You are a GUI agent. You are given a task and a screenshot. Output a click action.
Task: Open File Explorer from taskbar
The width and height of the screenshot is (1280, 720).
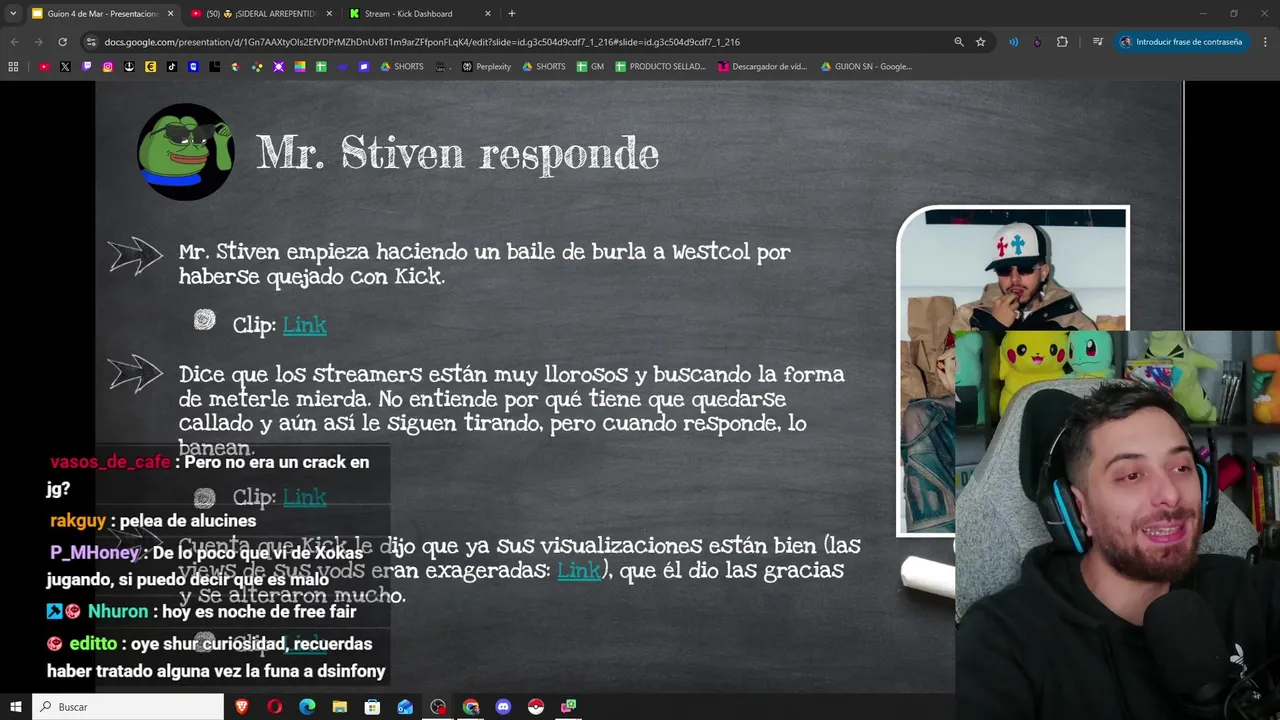[x=340, y=707]
